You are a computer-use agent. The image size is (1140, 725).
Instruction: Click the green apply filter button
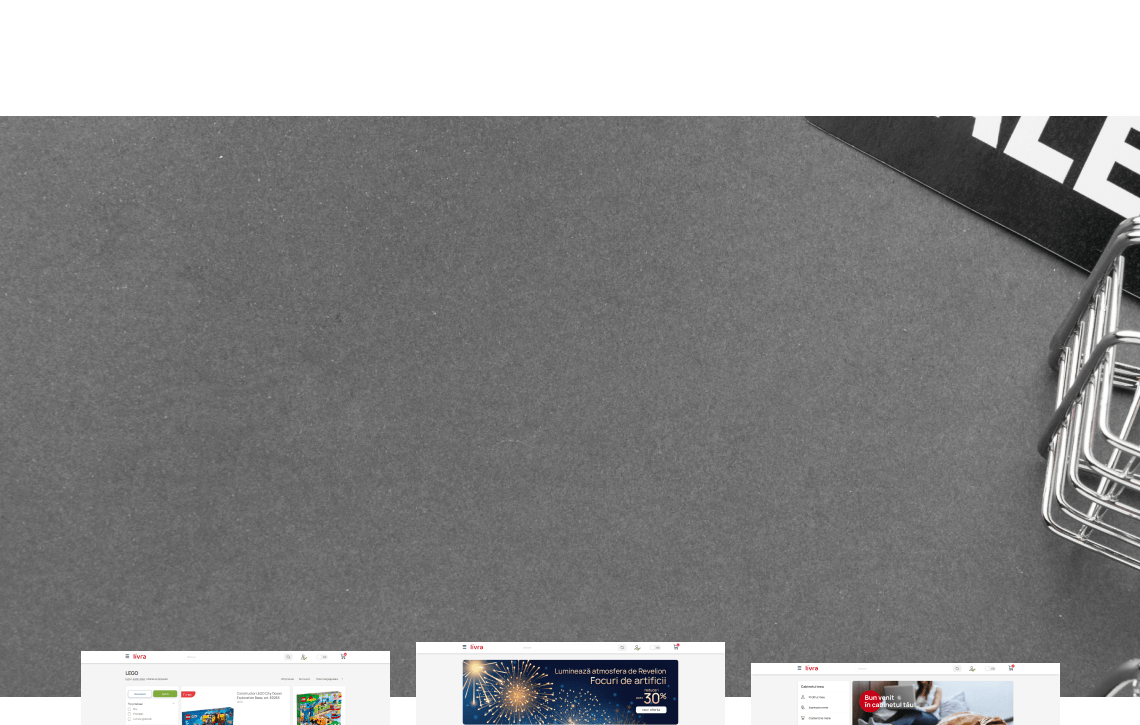(164, 693)
